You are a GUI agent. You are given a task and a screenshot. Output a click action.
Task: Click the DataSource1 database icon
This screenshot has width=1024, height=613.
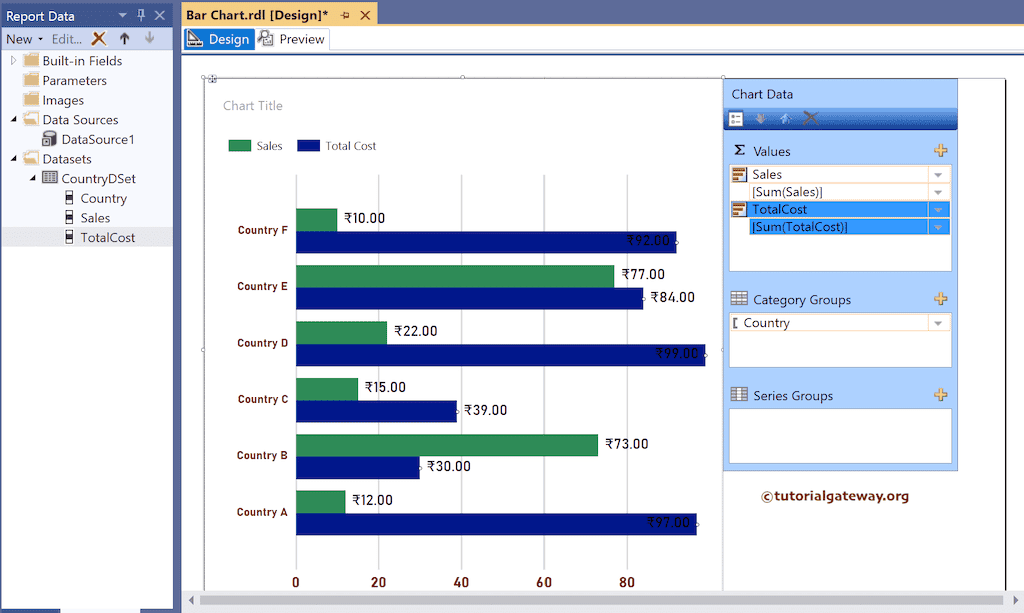[x=49, y=139]
